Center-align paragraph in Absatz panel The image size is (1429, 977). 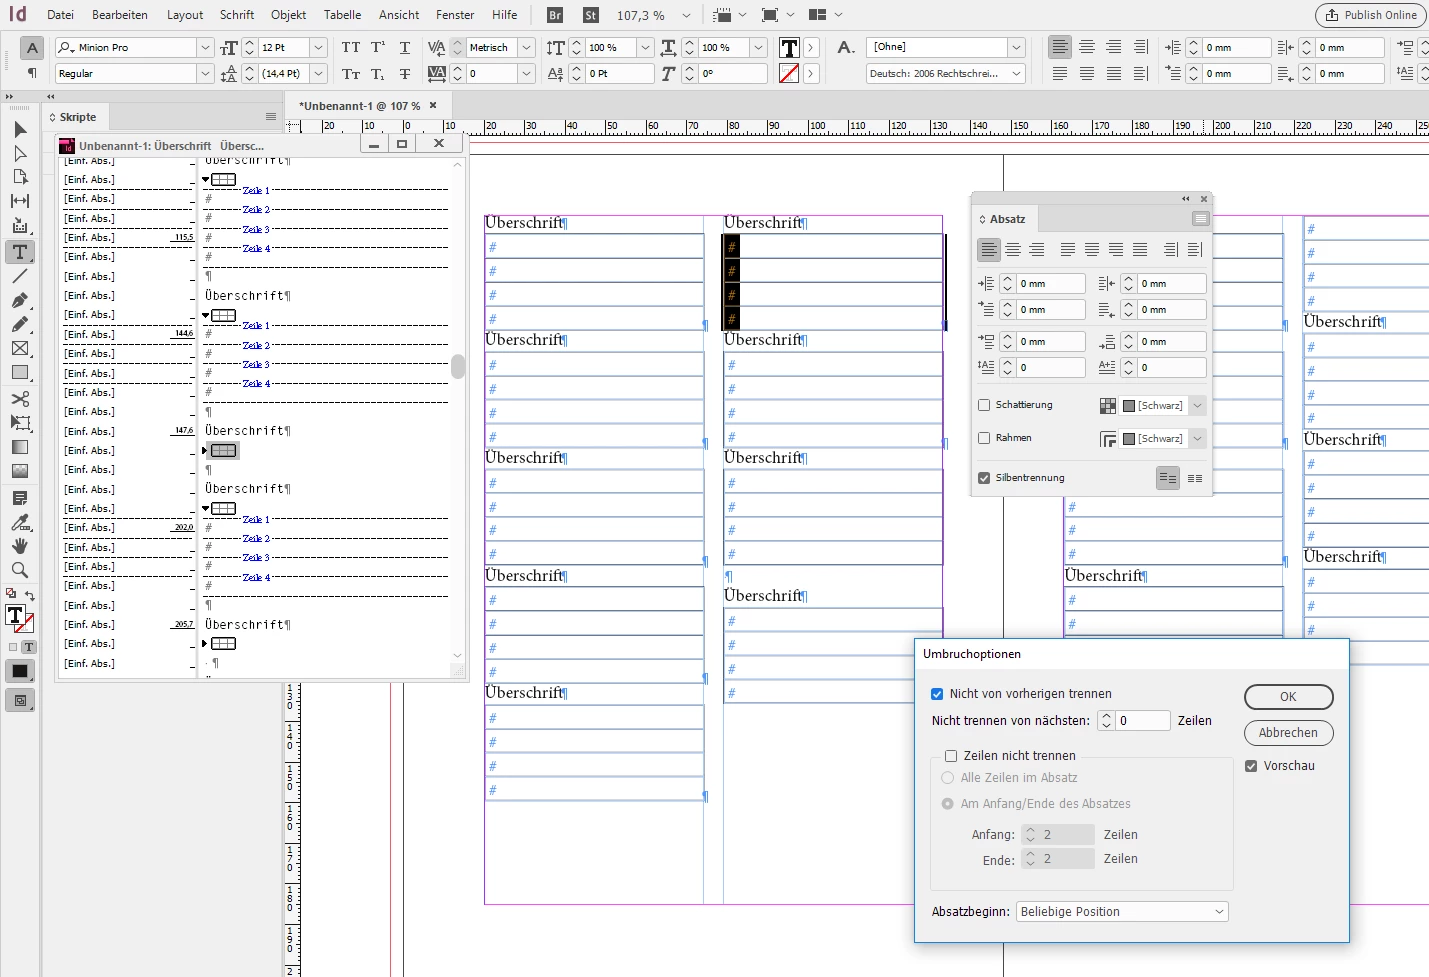(1013, 250)
